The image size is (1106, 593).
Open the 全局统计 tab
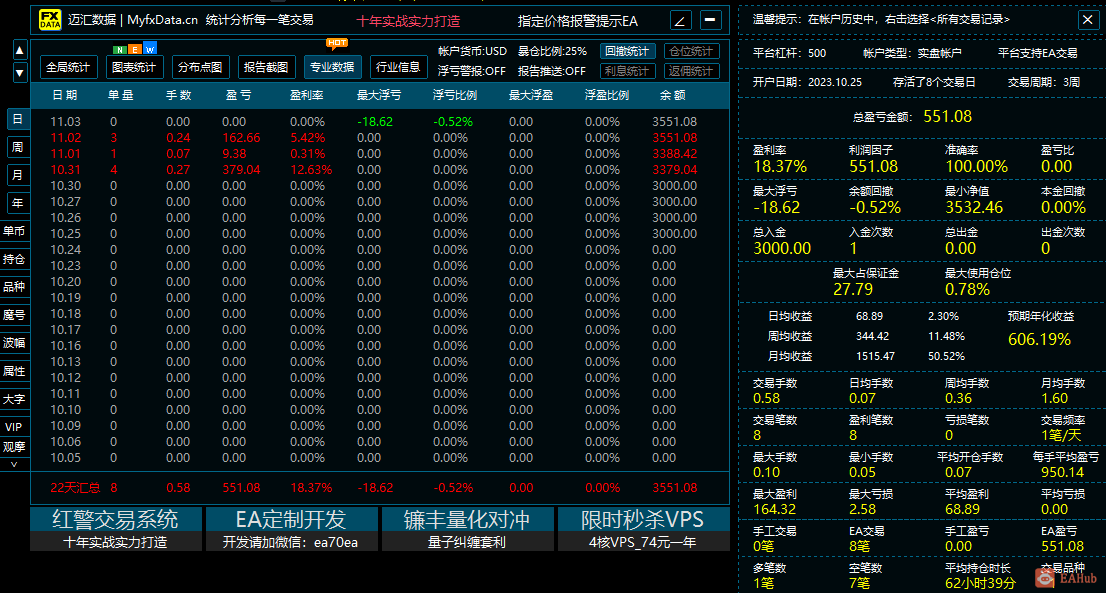(x=68, y=67)
